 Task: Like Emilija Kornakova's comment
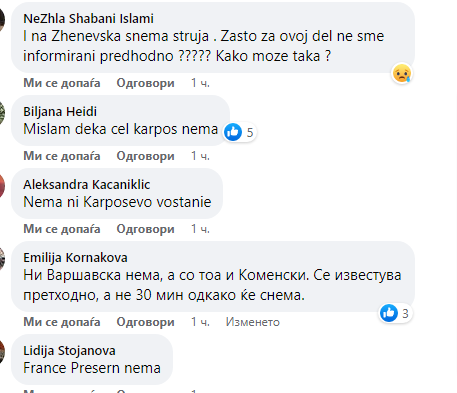click(x=62, y=322)
